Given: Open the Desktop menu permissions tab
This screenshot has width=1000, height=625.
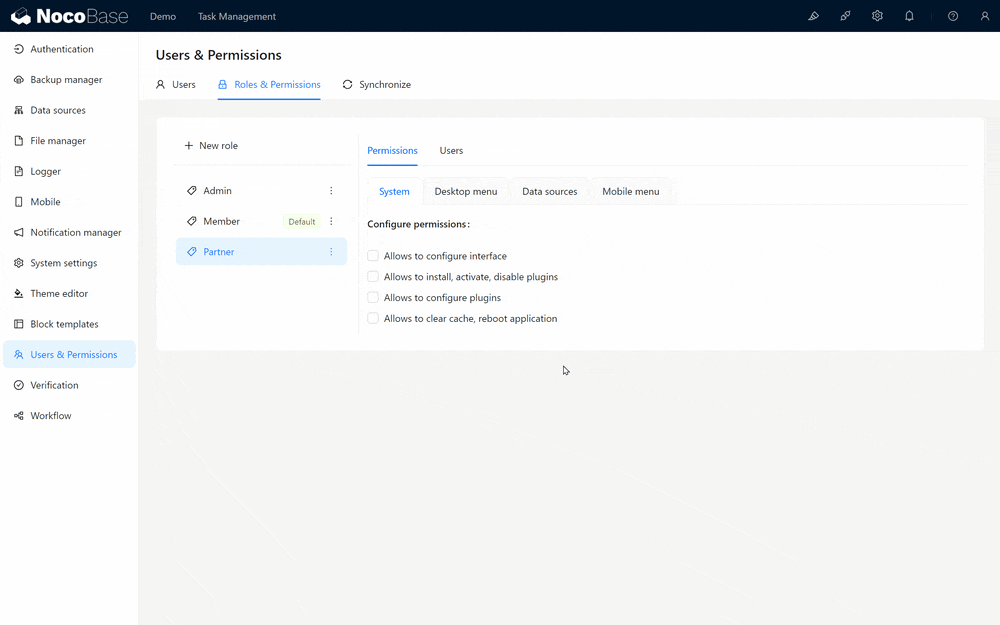Looking at the screenshot, I should 466,191.
